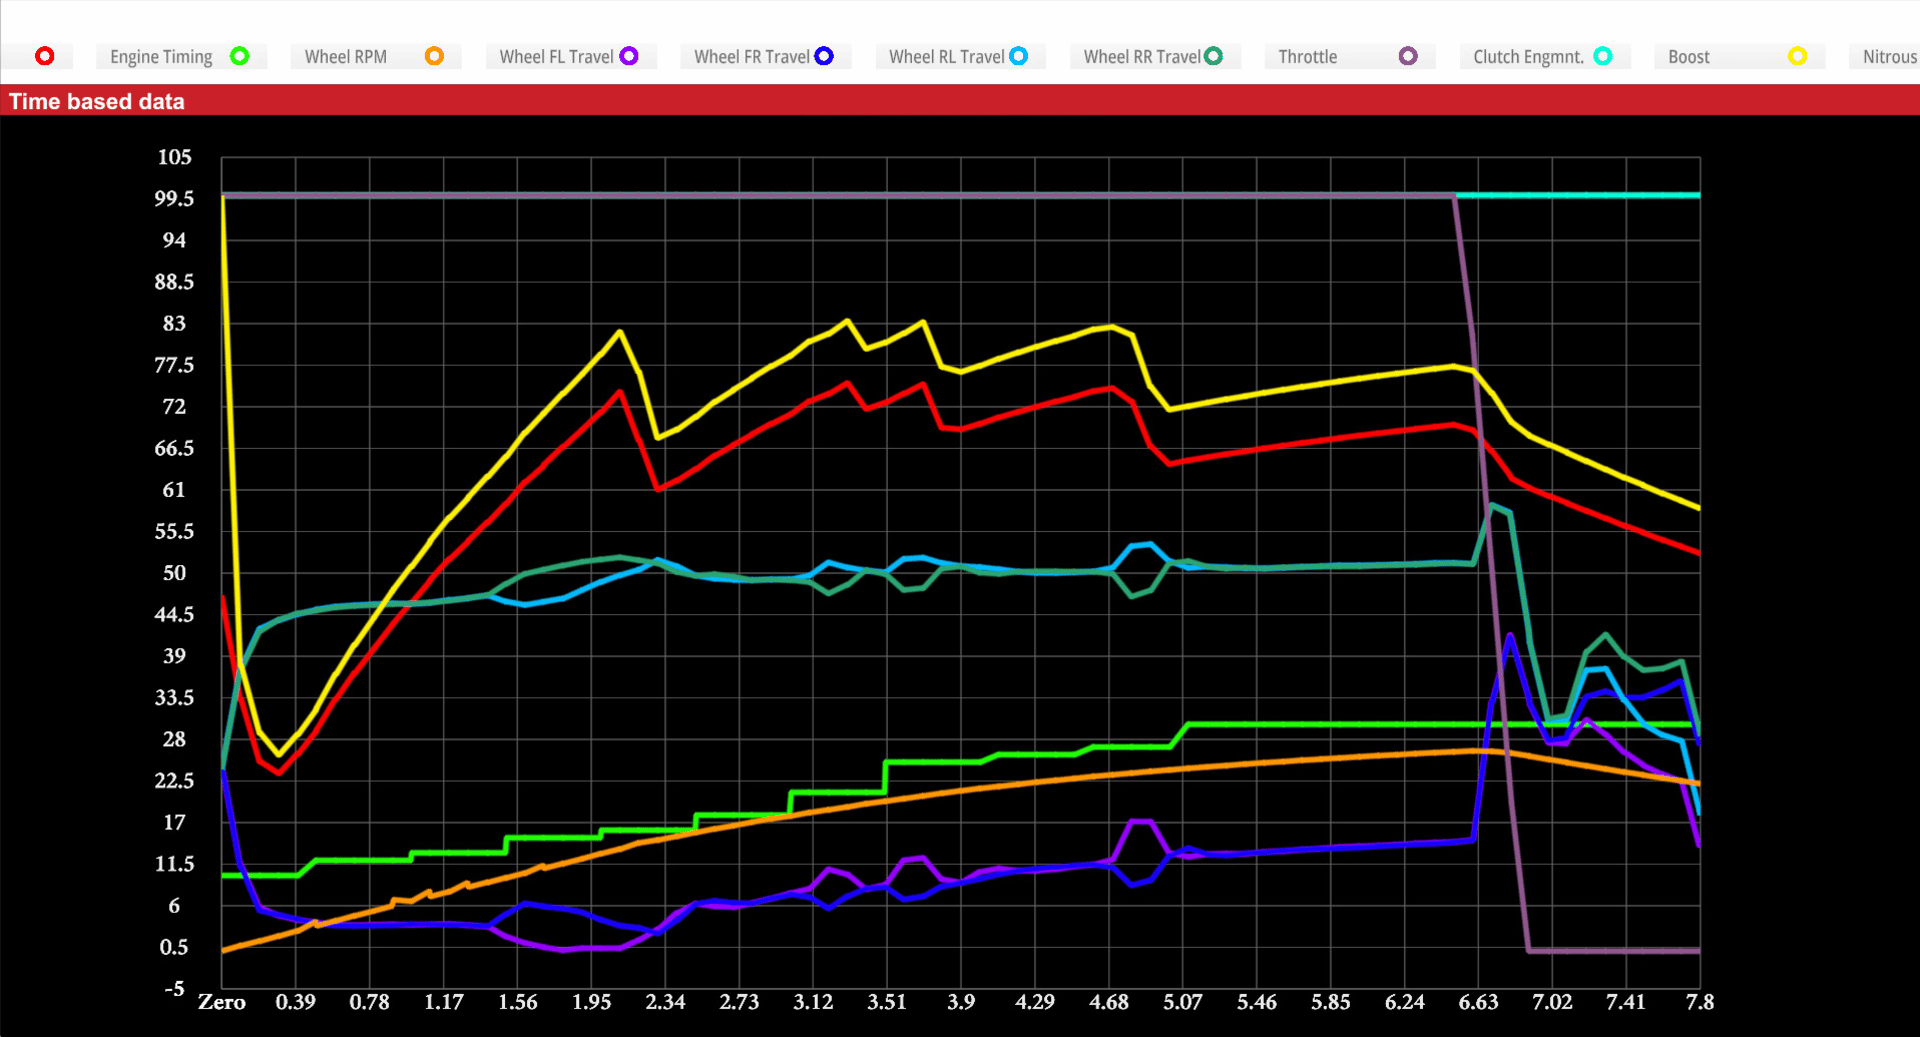Viewport: 1920px width, 1037px height.
Task: Click the purple circle beside Wheel FL Travel
Action: tap(629, 56)
